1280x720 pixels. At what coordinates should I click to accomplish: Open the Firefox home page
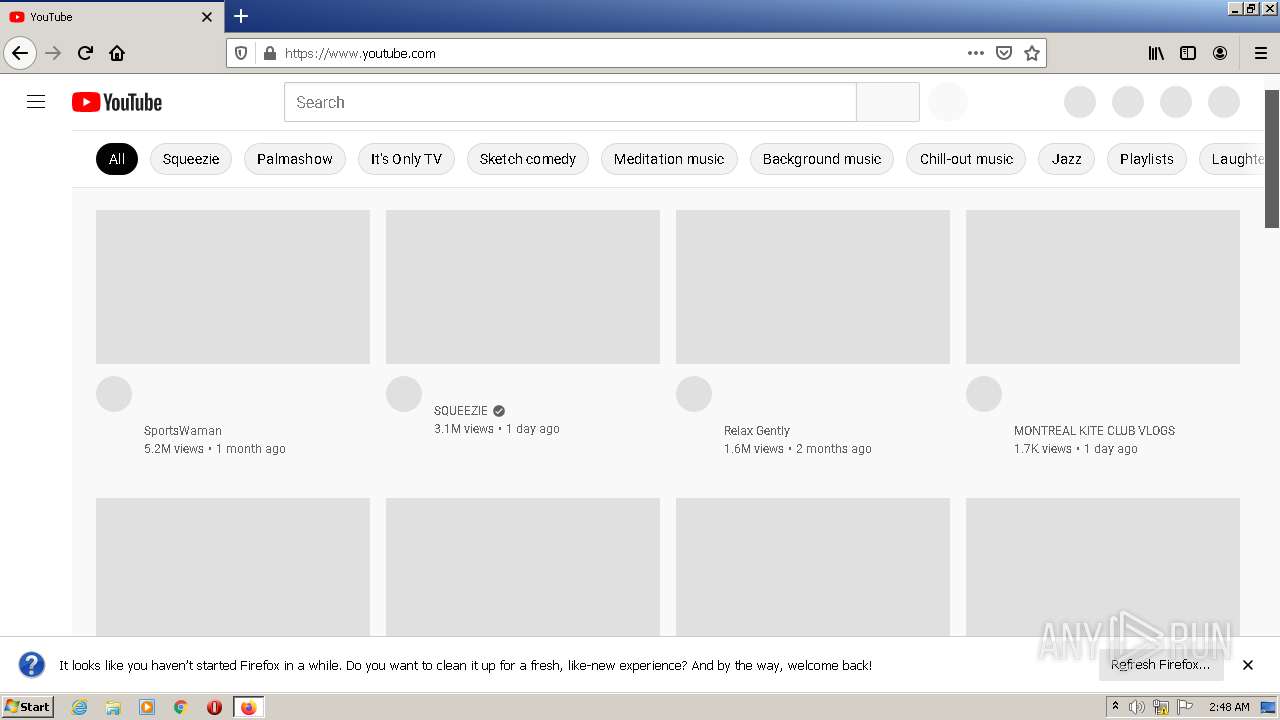[117, 53]
